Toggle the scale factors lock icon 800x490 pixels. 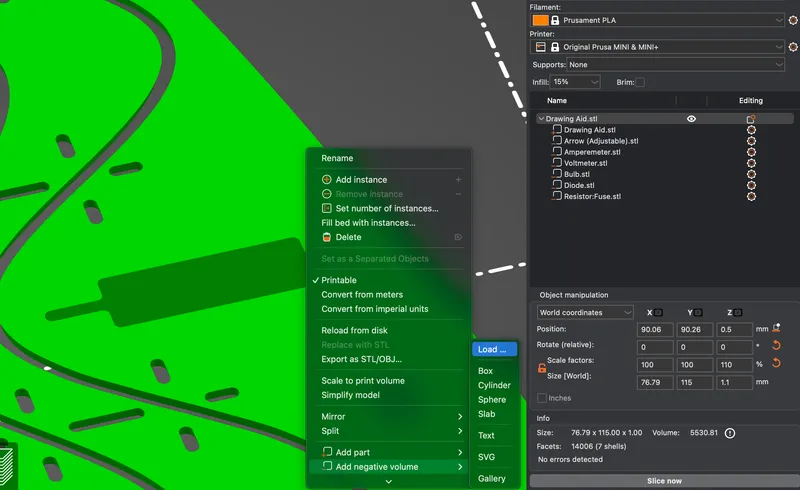(542, 369)
